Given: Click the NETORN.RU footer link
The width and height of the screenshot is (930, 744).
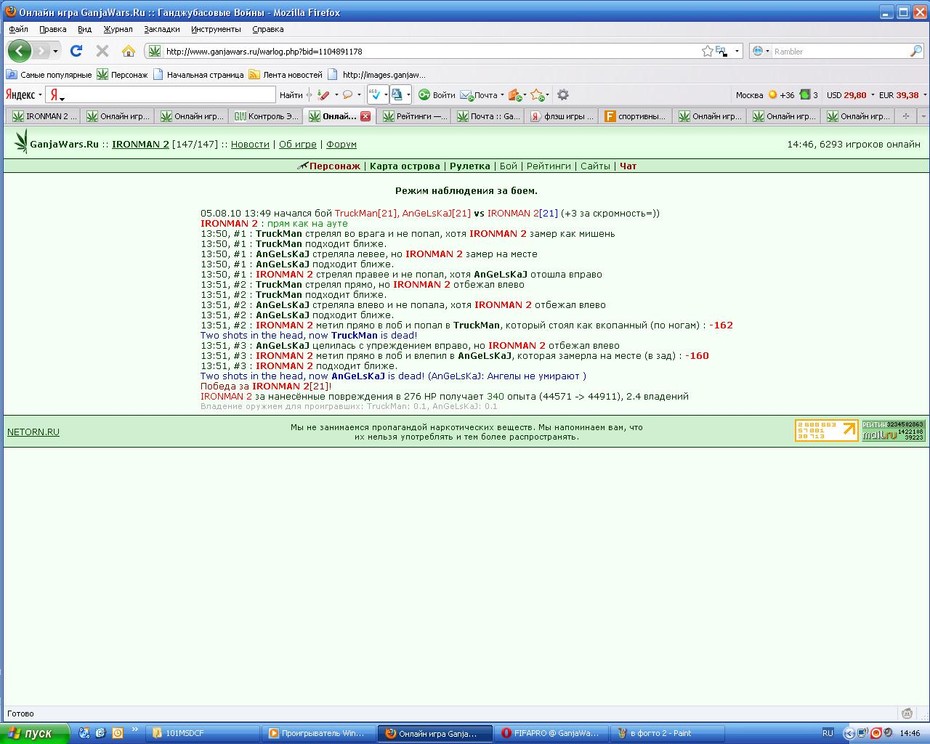Looking at the screenshot, I should point(33,432).
